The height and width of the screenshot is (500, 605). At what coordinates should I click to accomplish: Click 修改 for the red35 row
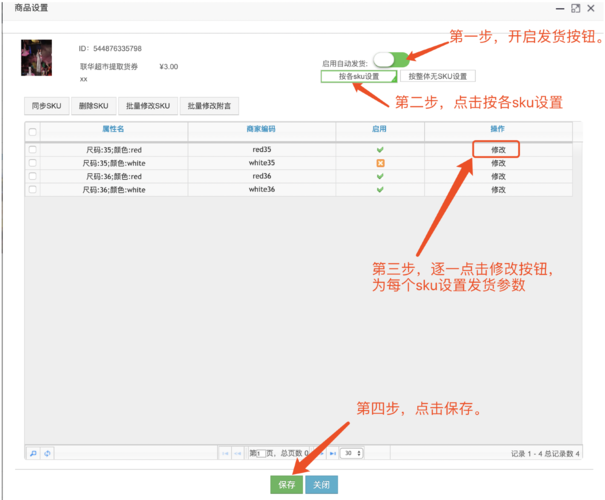498,150
